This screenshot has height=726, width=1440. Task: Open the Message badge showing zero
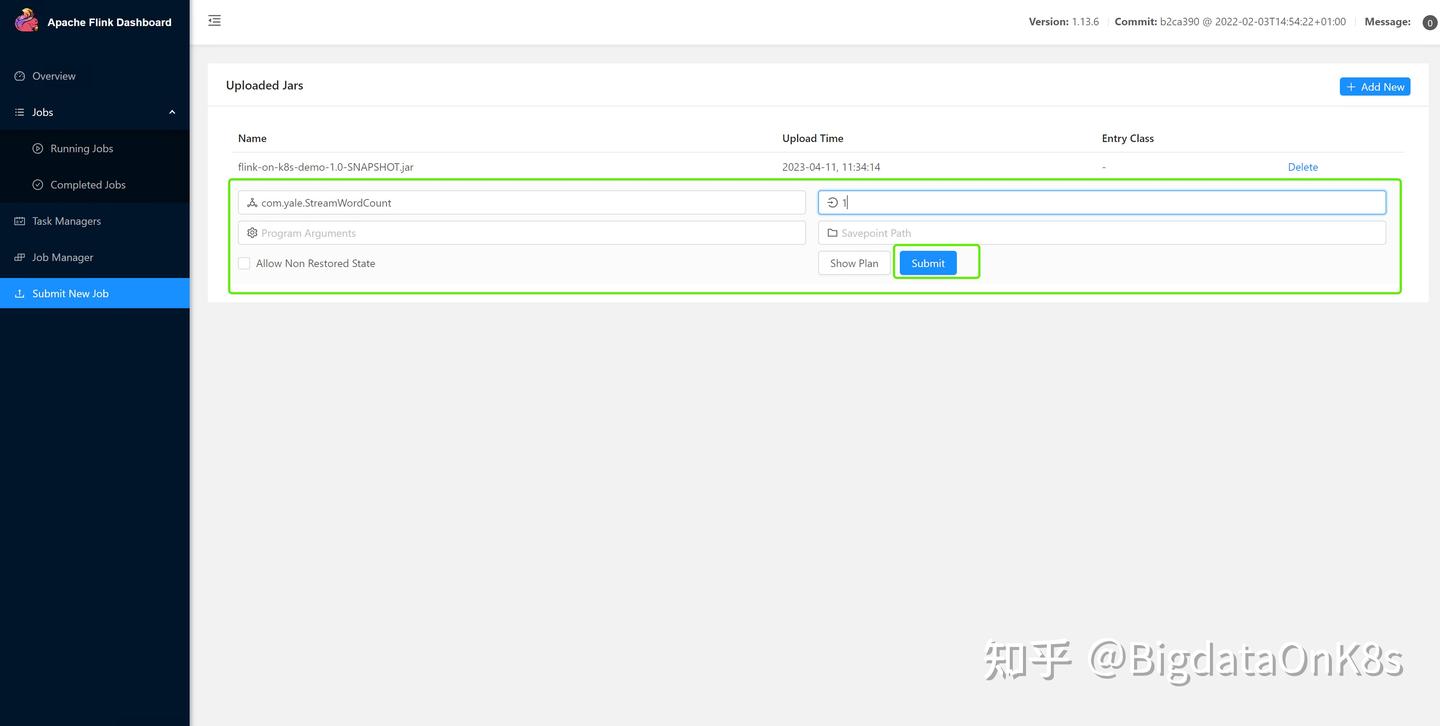tap(1429, 20)
